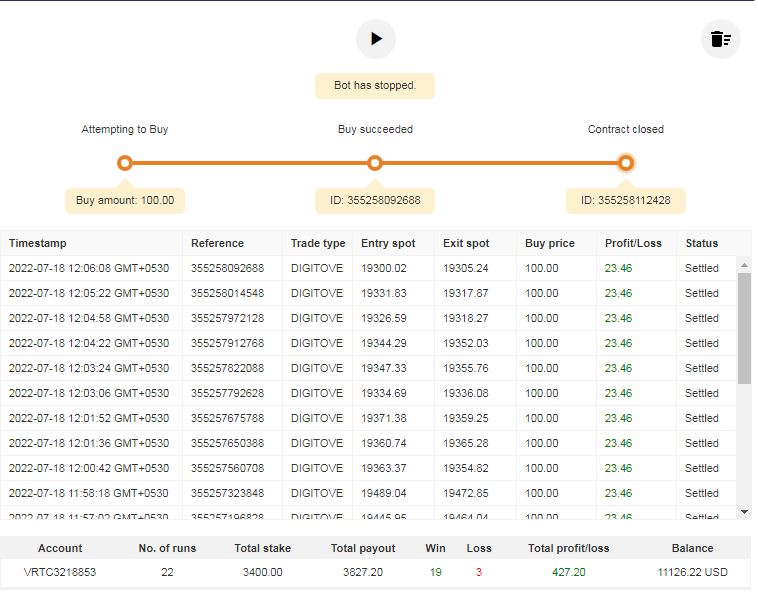Click the Status column header
Viewport: 758px width, 597px height.
click(702, 243)
